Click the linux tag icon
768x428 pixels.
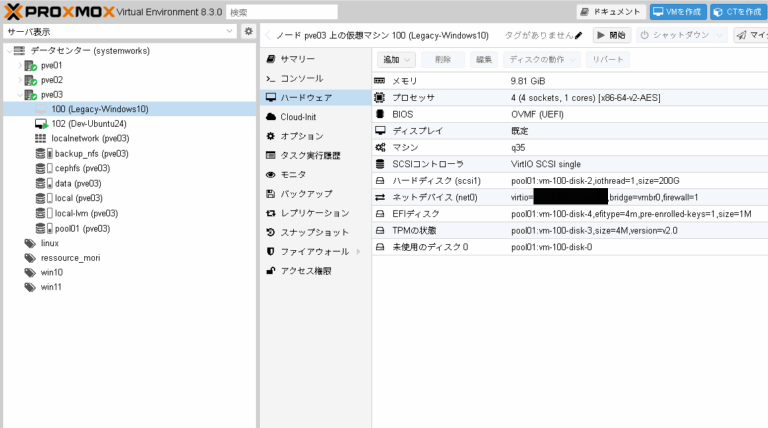(x=30, y=243)
